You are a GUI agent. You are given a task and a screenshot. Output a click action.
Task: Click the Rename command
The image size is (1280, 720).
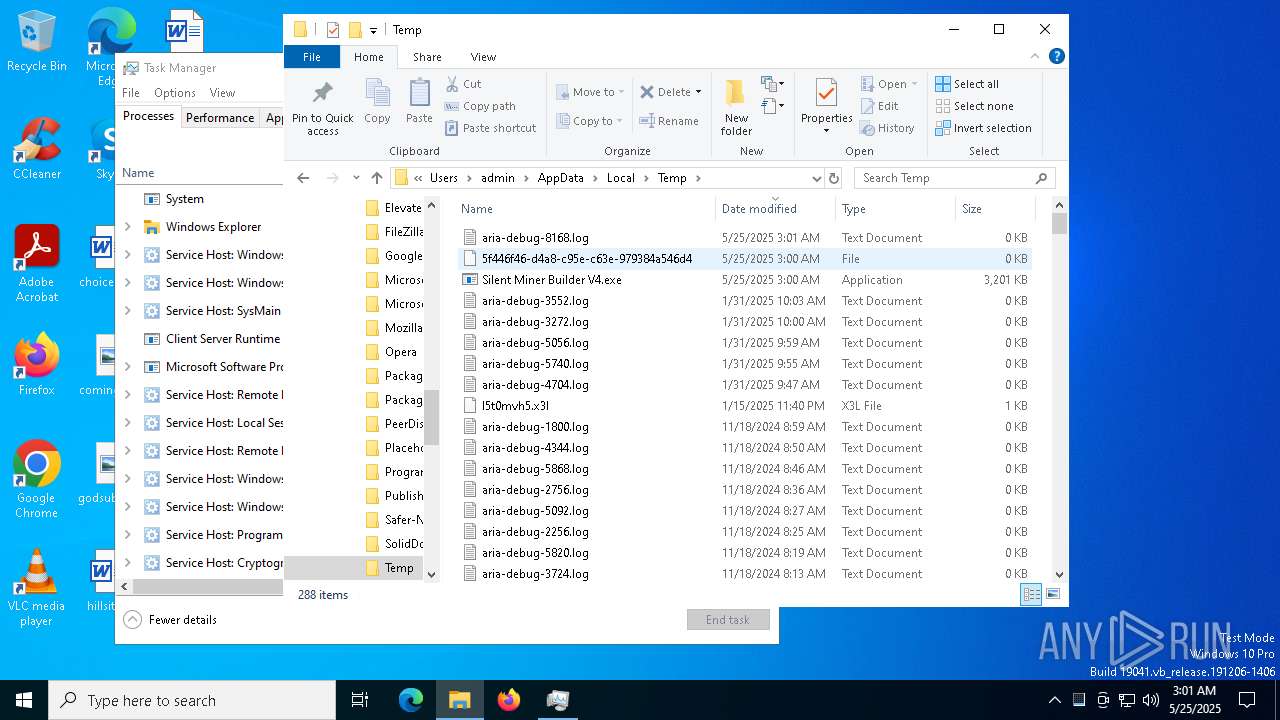click(669, 121)
